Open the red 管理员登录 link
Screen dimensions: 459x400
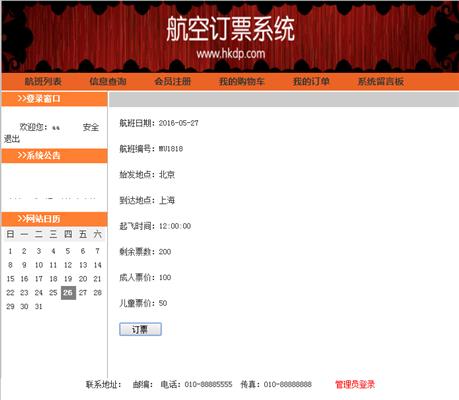coord(355,384)
